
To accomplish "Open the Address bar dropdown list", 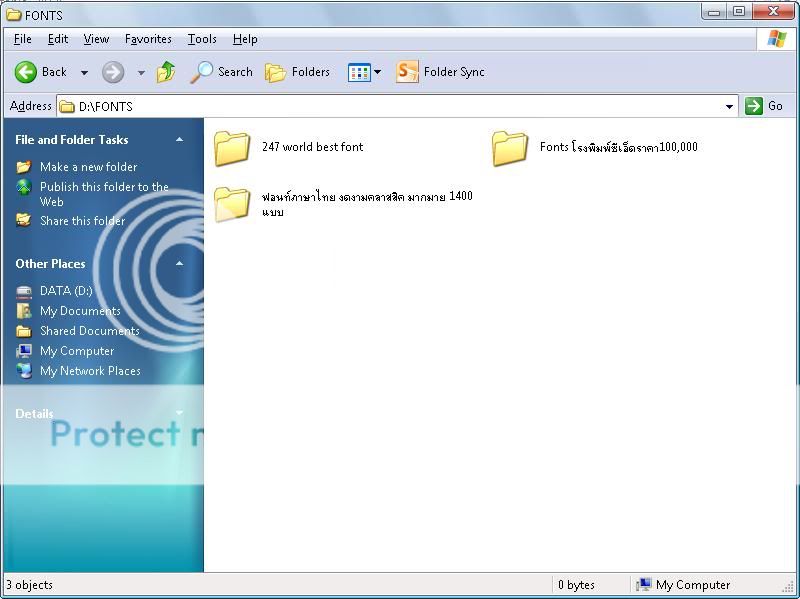I will pyautogui.click(x=729, y=106).
